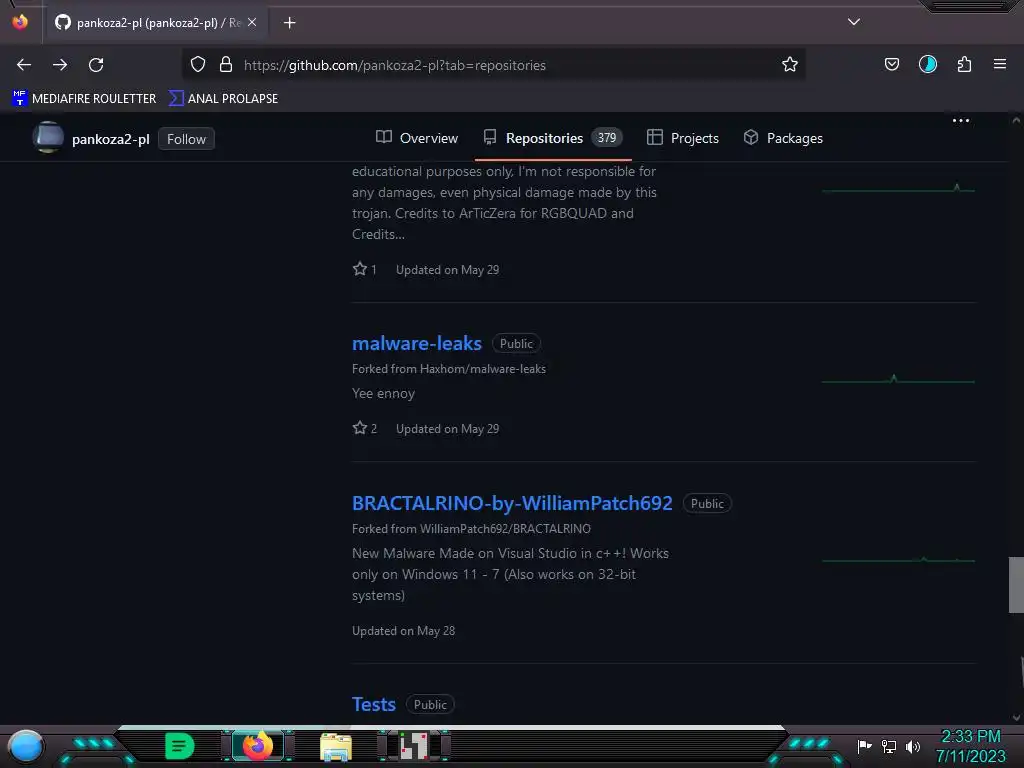Click the 'Yee ennoy' description text
Image resolution: width=1024 pixels, height=768 pixels.
click(383, 393)
